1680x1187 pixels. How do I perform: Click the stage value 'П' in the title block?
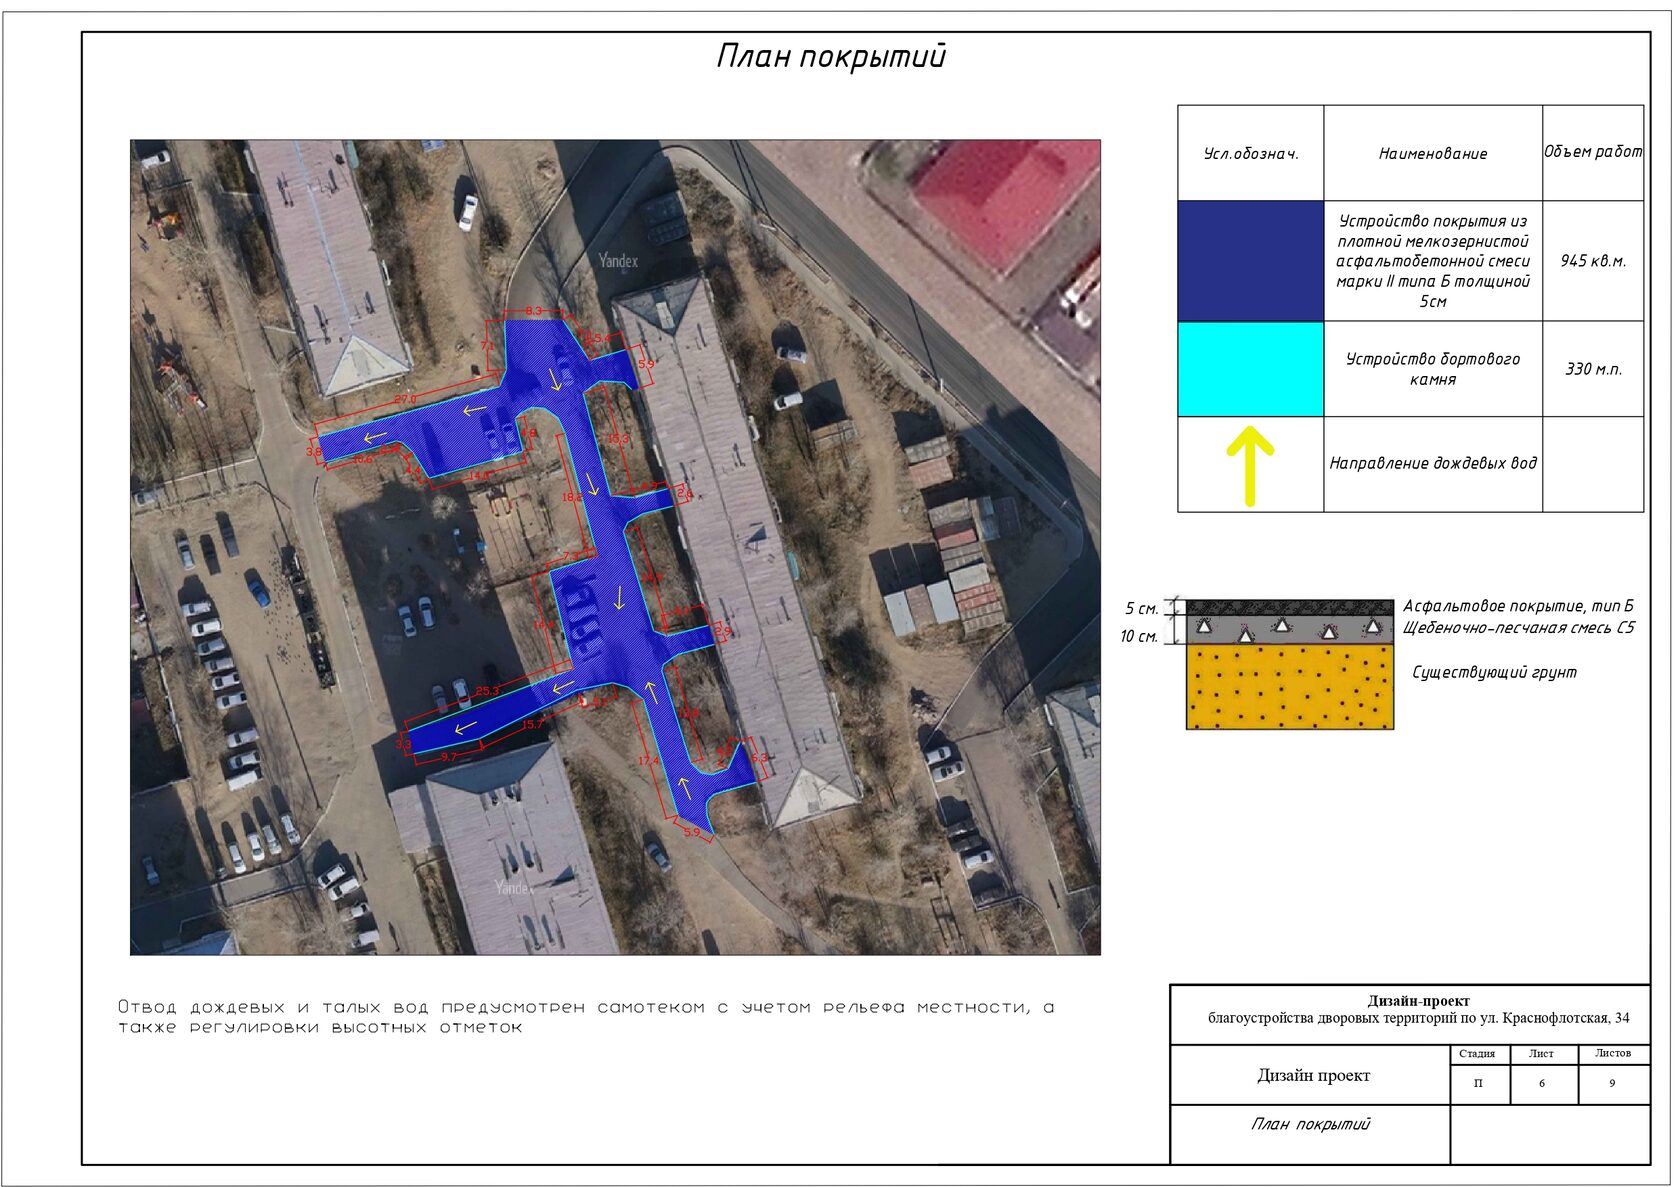pos(1478,1084)
